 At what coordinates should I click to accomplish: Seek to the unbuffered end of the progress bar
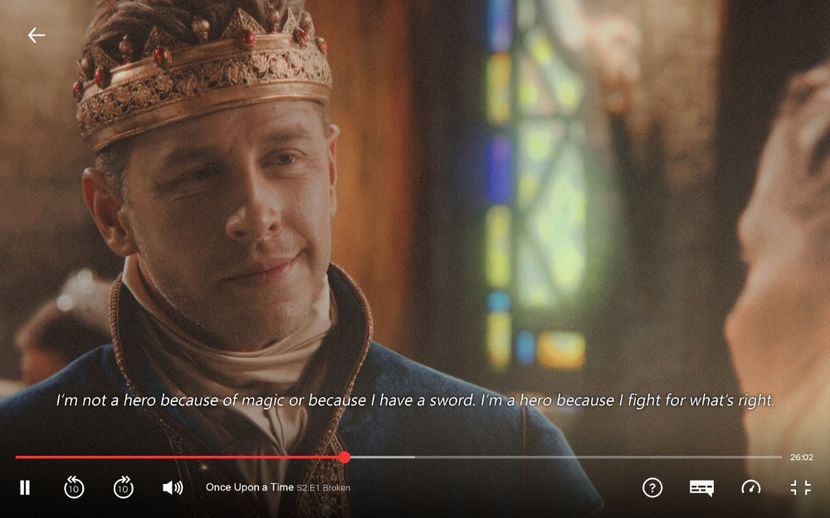pos(598,457)
